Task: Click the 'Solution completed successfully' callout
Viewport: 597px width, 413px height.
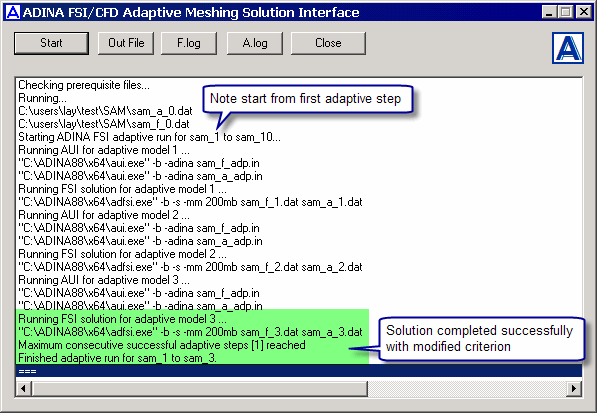Action: pyautogui.click(x=480, y=338)
